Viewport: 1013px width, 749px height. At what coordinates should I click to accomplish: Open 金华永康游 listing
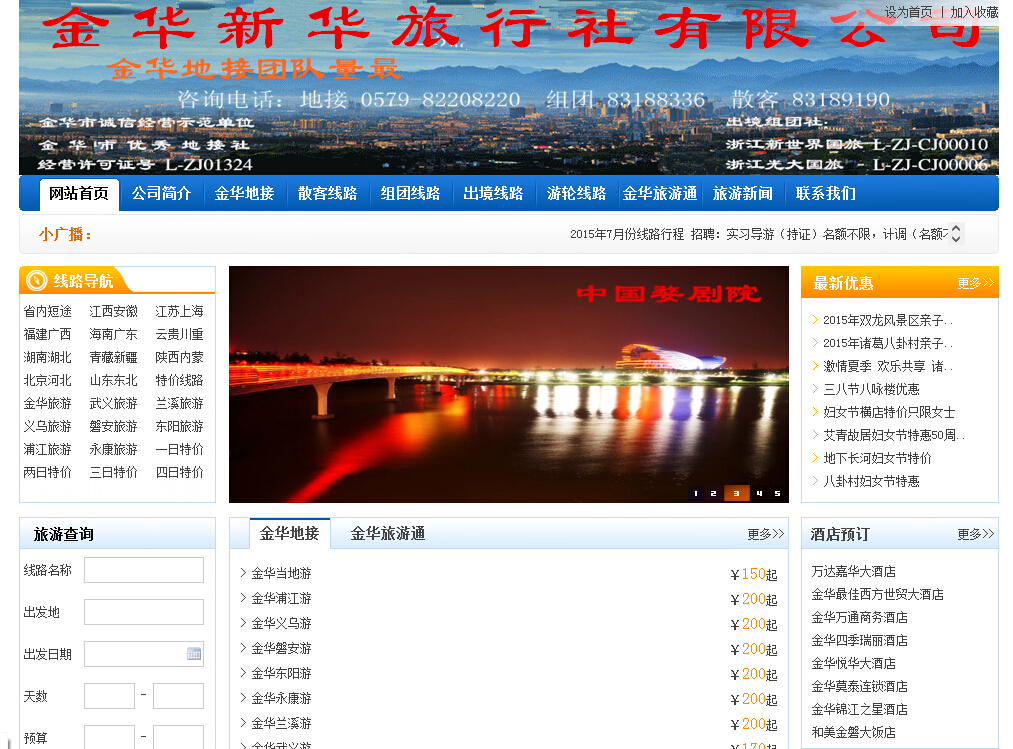click(282, 699)
